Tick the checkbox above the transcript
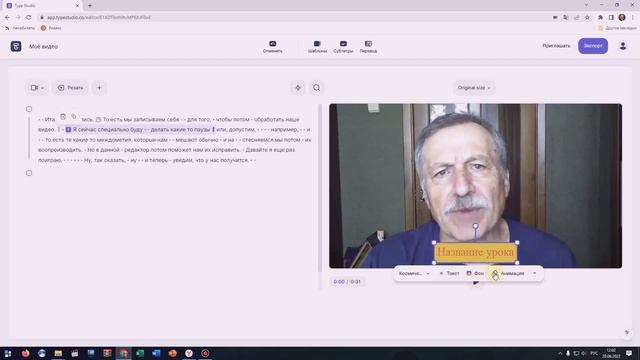 coord(29,109)
